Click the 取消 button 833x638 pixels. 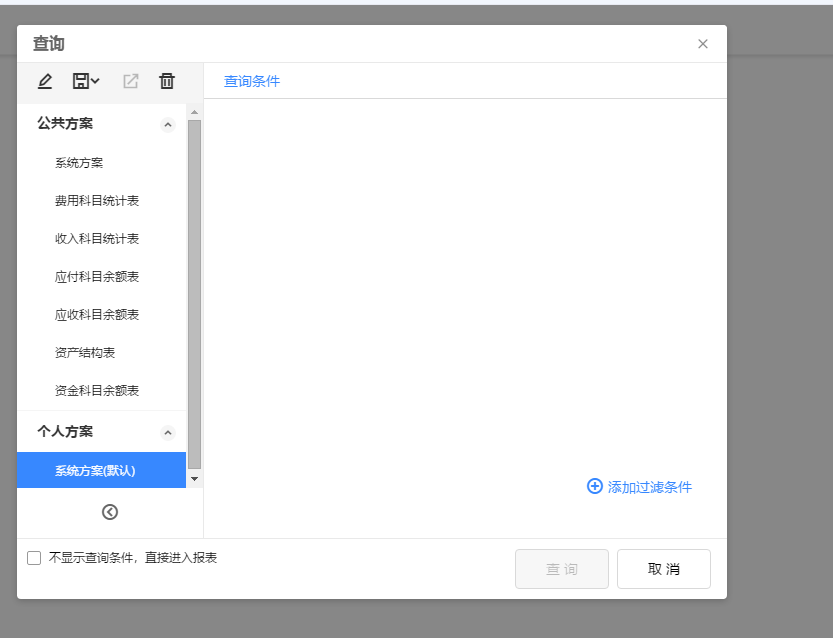click(664, 569)
